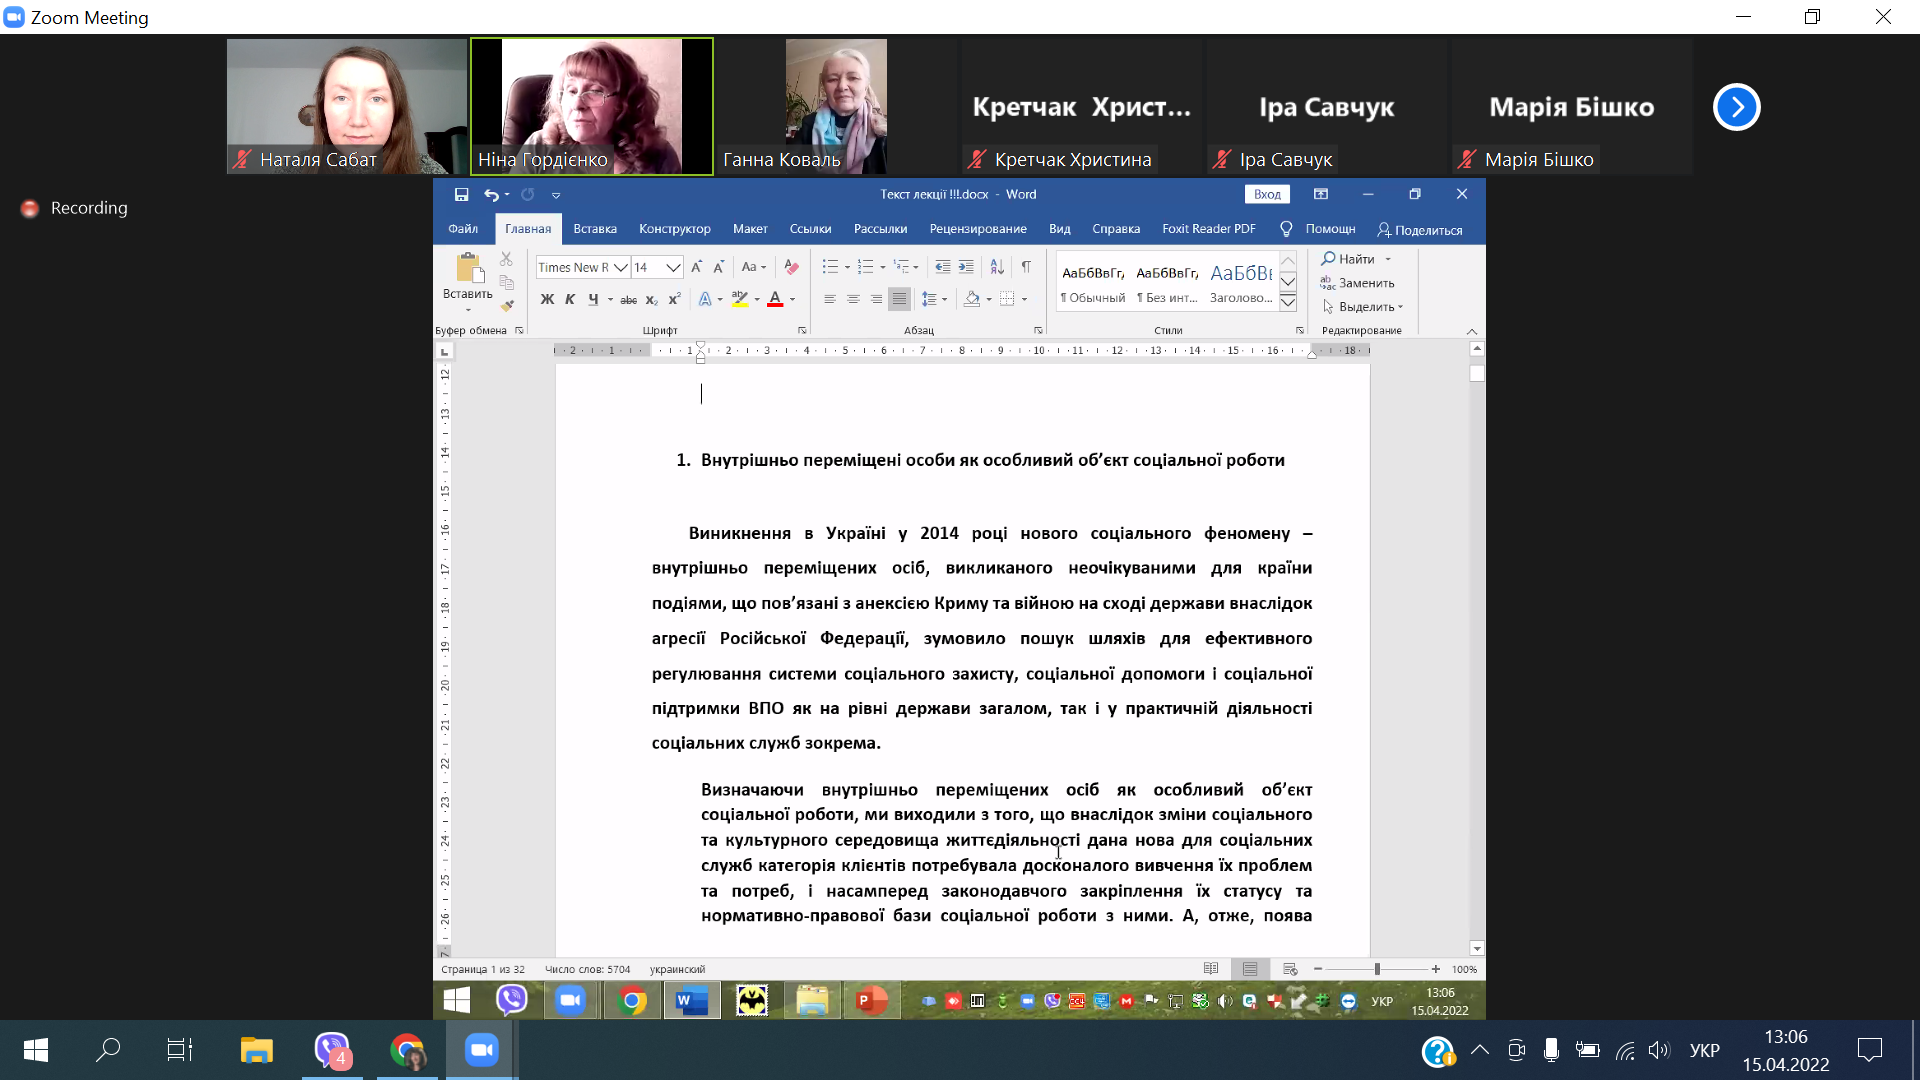
Task: Switch to the Рецензирование tab
Action: [977, 229]
